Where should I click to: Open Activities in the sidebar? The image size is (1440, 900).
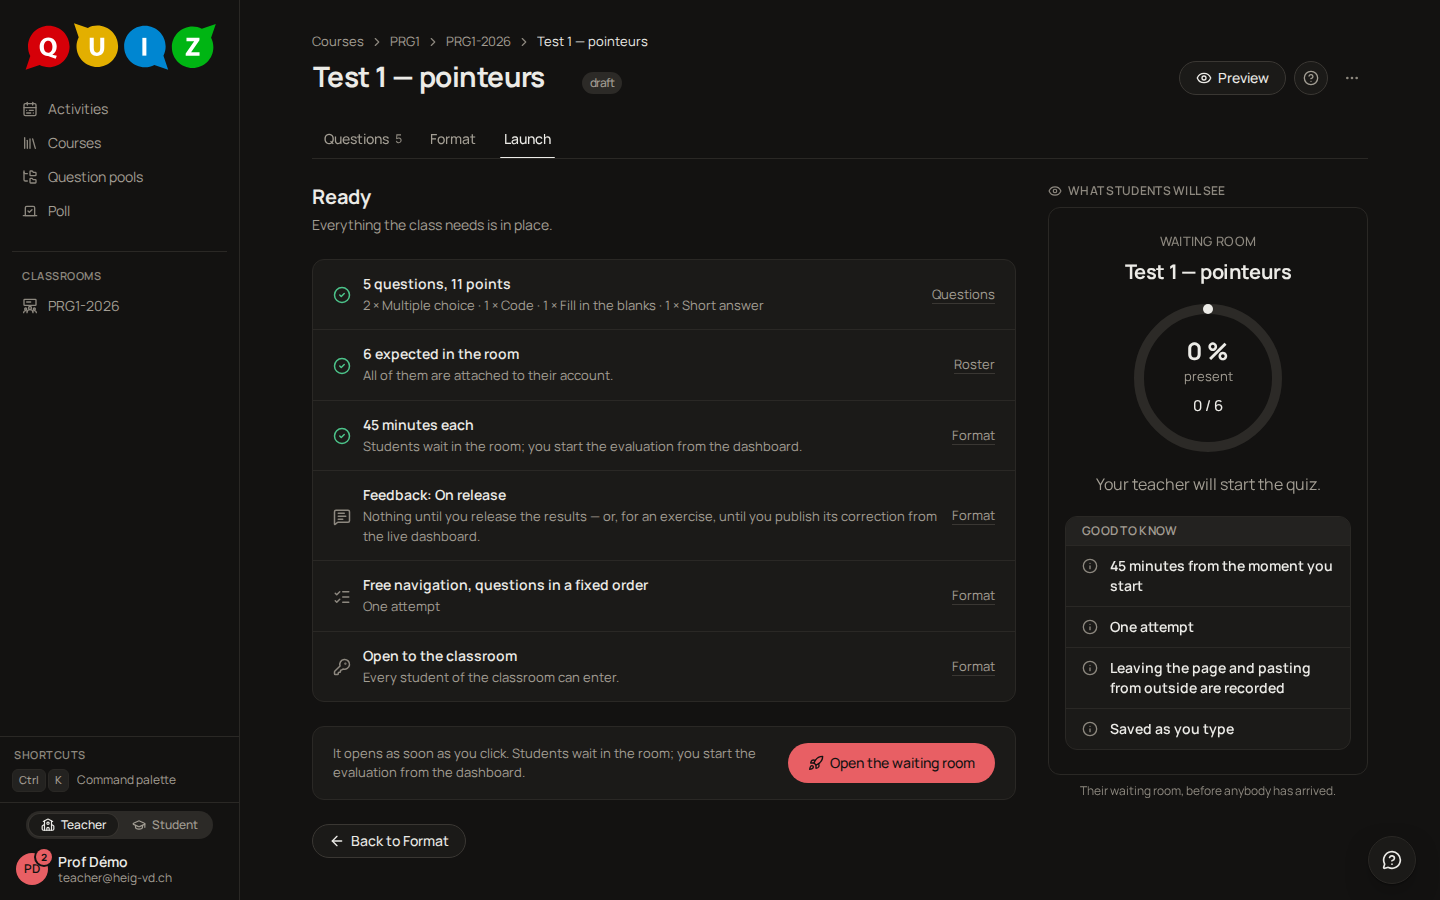(119, 109)
